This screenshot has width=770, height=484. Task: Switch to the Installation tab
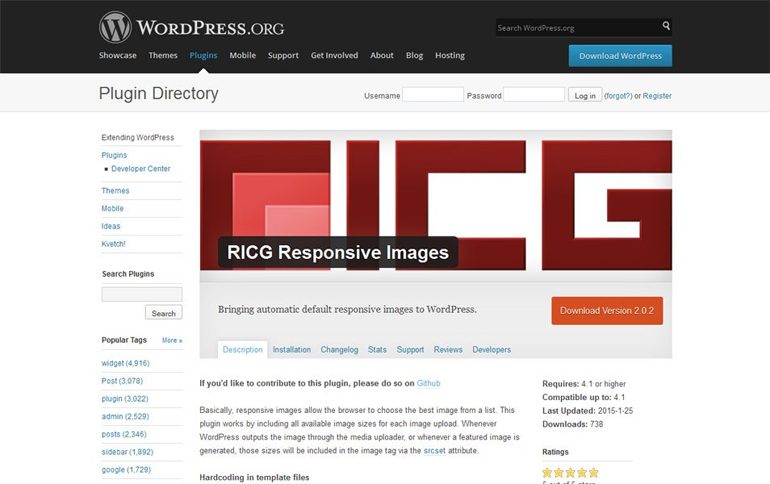click(x=292, y=350)
